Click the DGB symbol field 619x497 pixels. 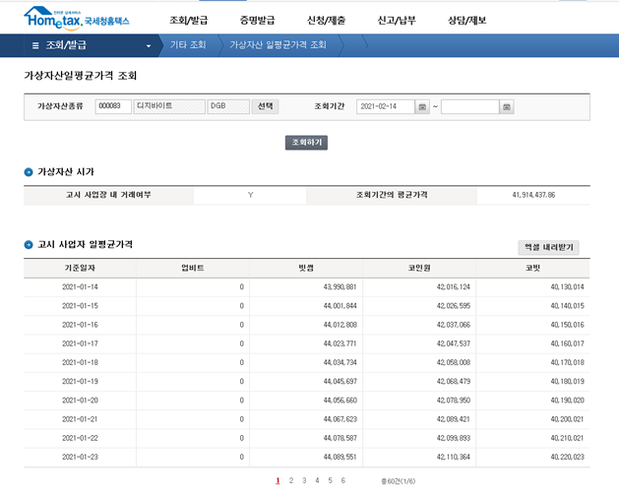click(x=229, y=106)
